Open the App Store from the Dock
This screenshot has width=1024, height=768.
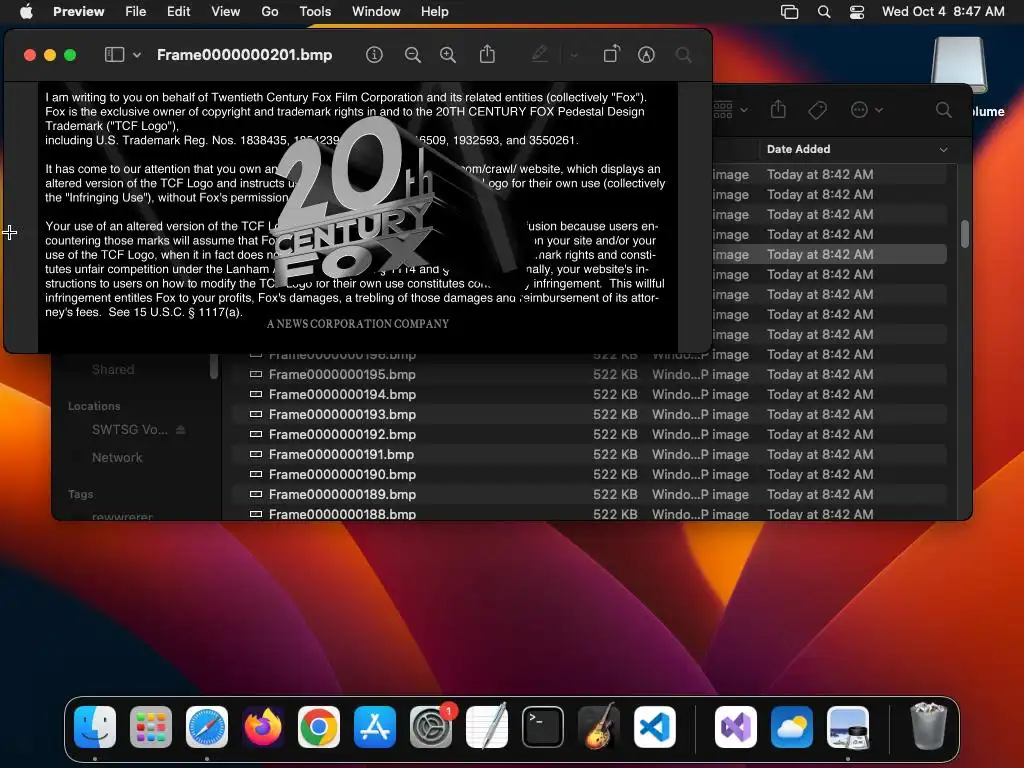click(375, 727)
